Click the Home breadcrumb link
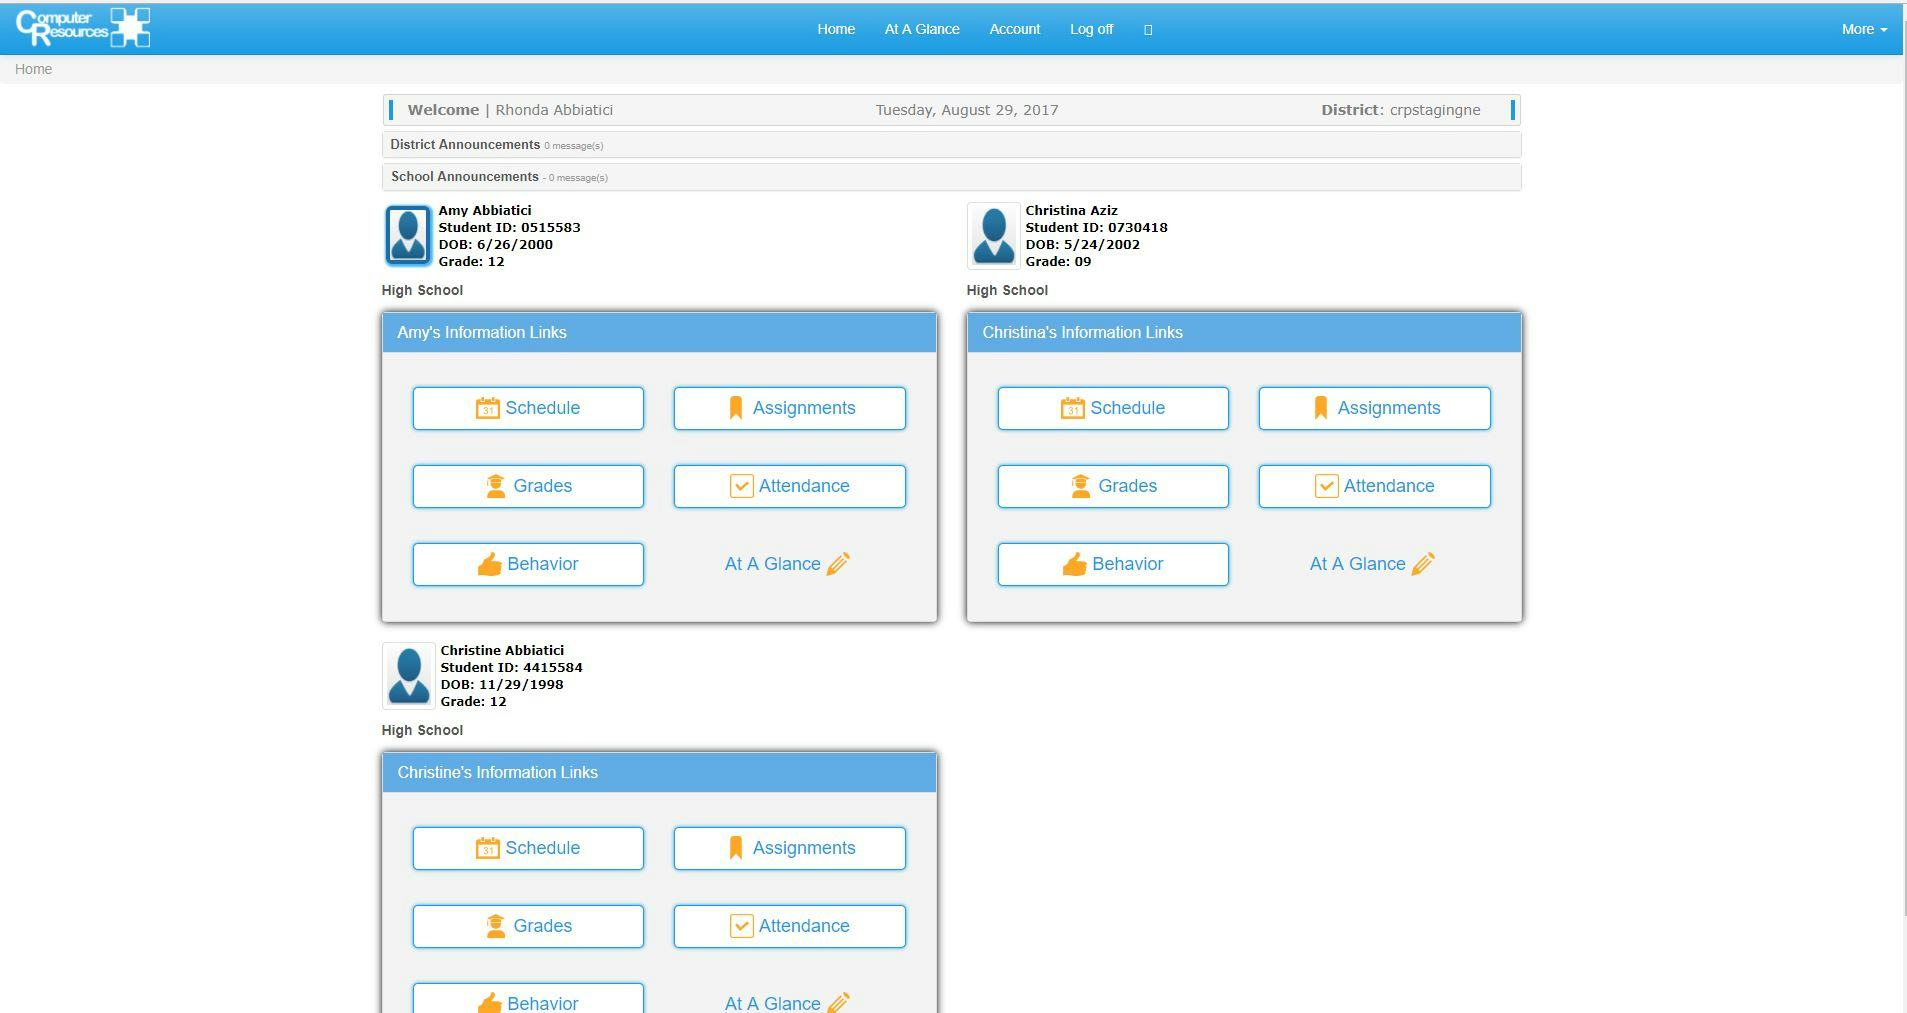 (33, 68)
